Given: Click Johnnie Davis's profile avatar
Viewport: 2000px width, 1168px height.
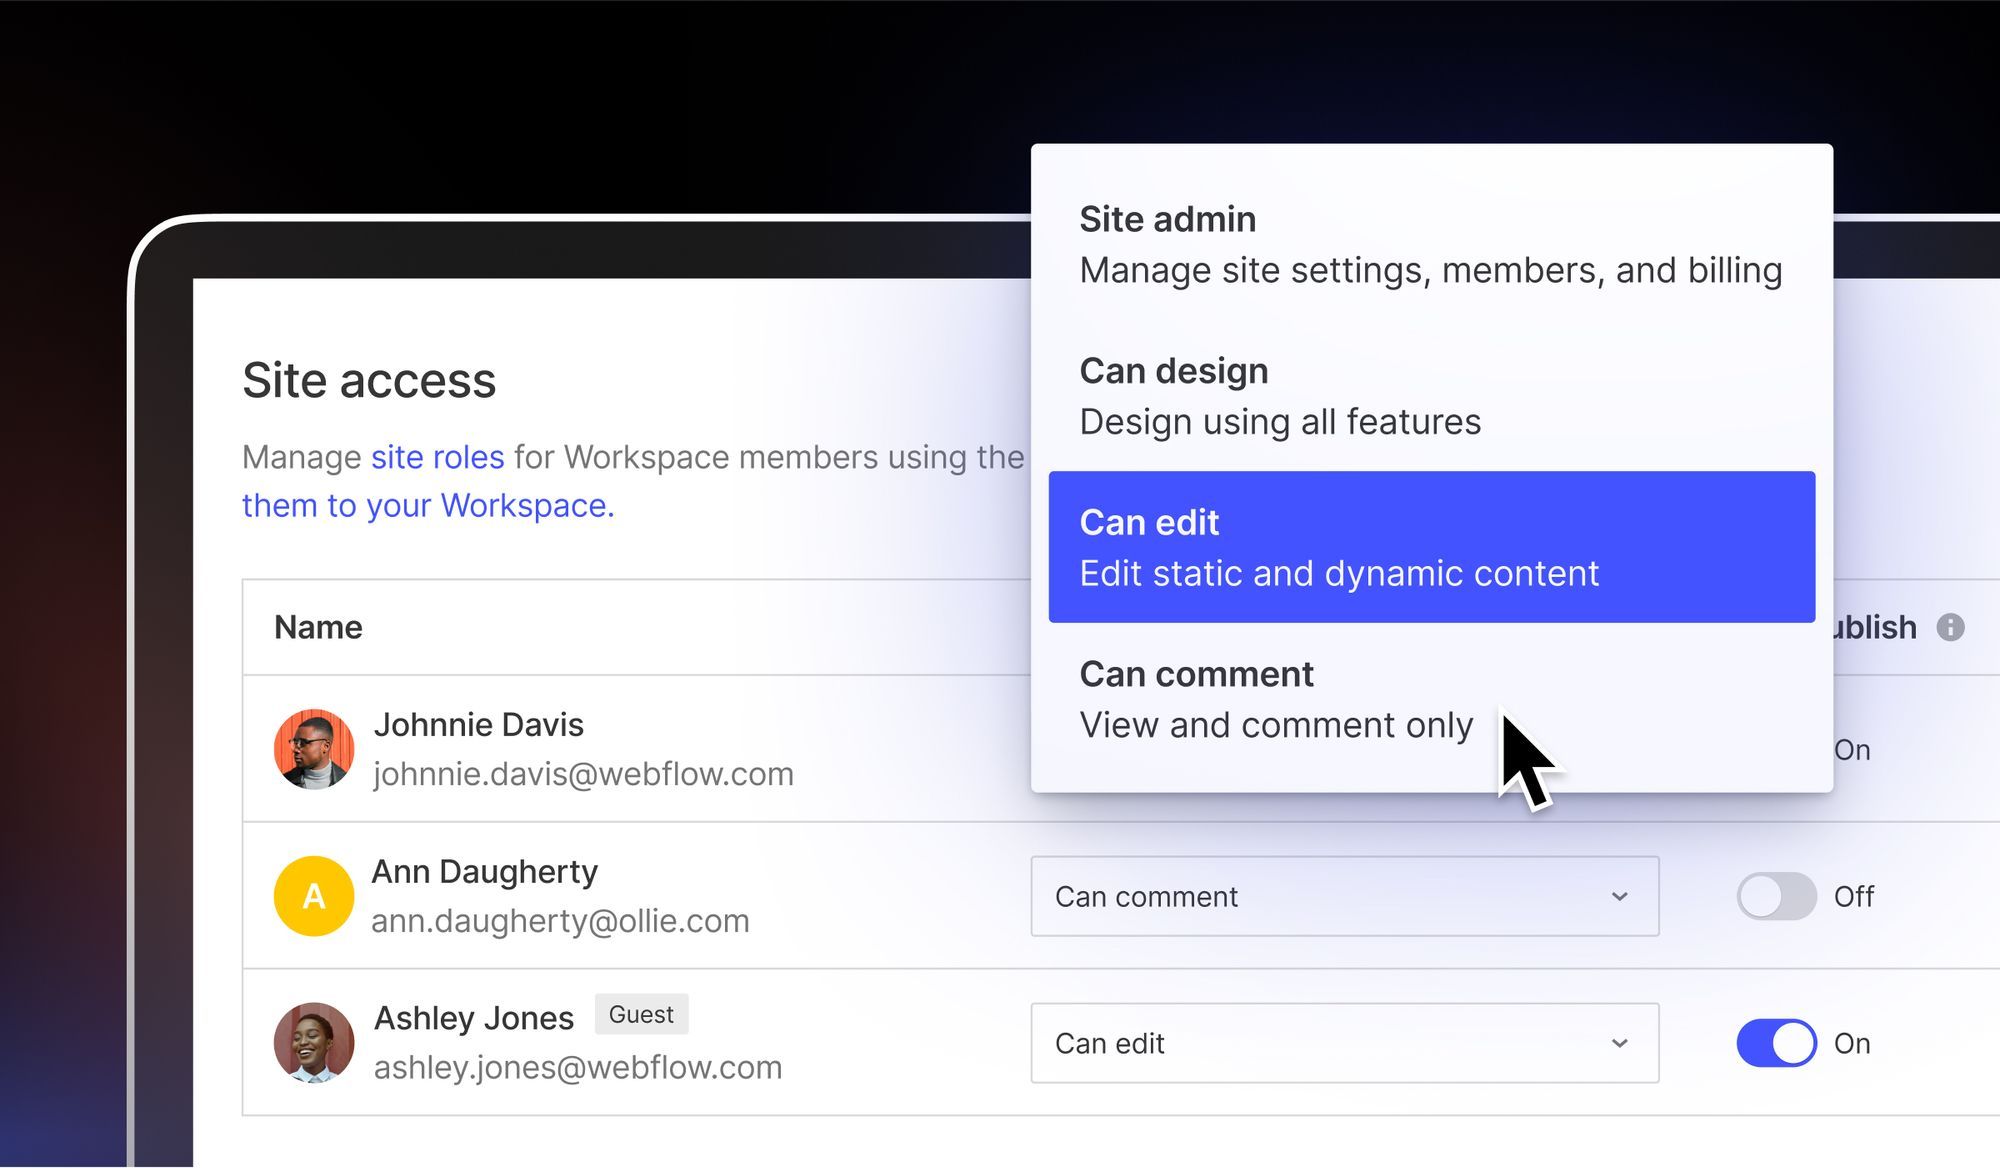Looking at the screenshot, I should point(314,749).
